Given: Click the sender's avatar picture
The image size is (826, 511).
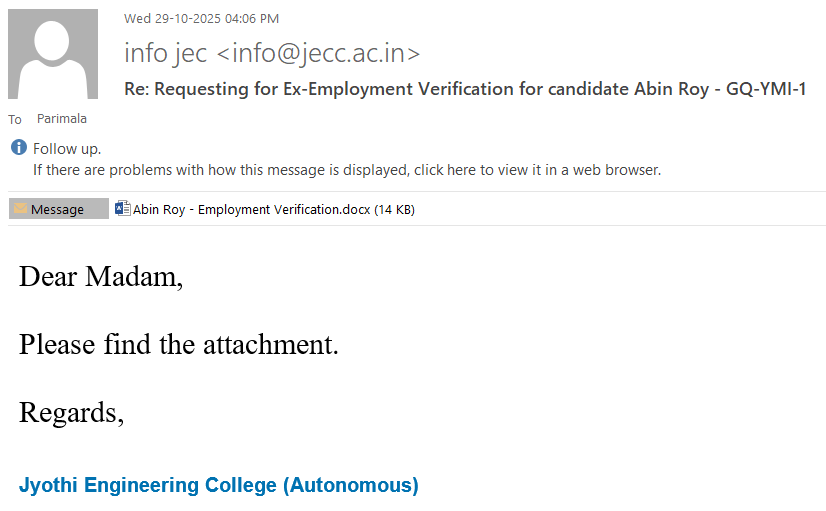Looking at the screenshot, I should (x=53, y=54).
